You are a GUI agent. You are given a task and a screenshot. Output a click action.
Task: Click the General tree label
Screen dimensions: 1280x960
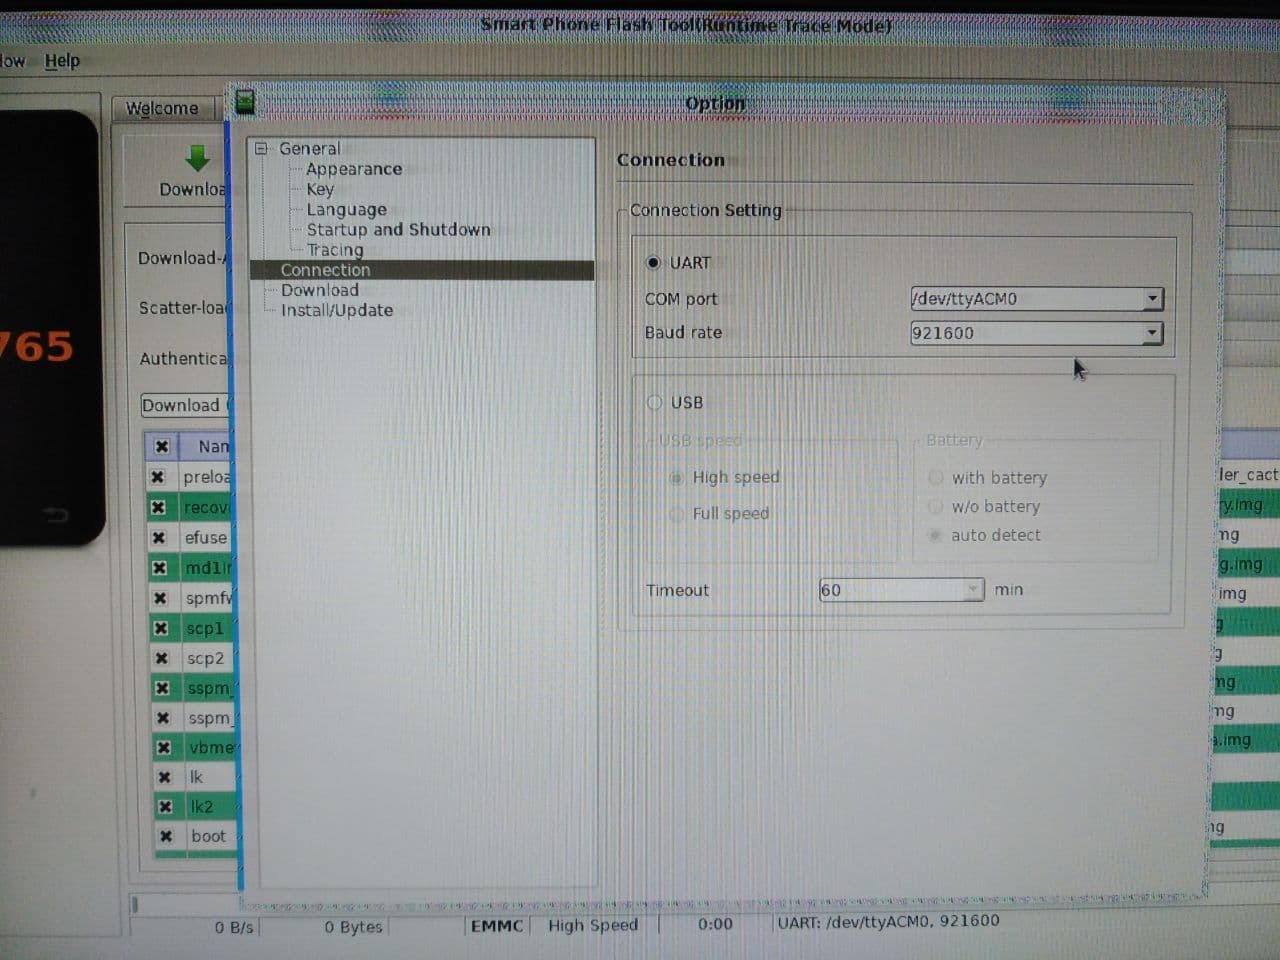pos(309,148)
